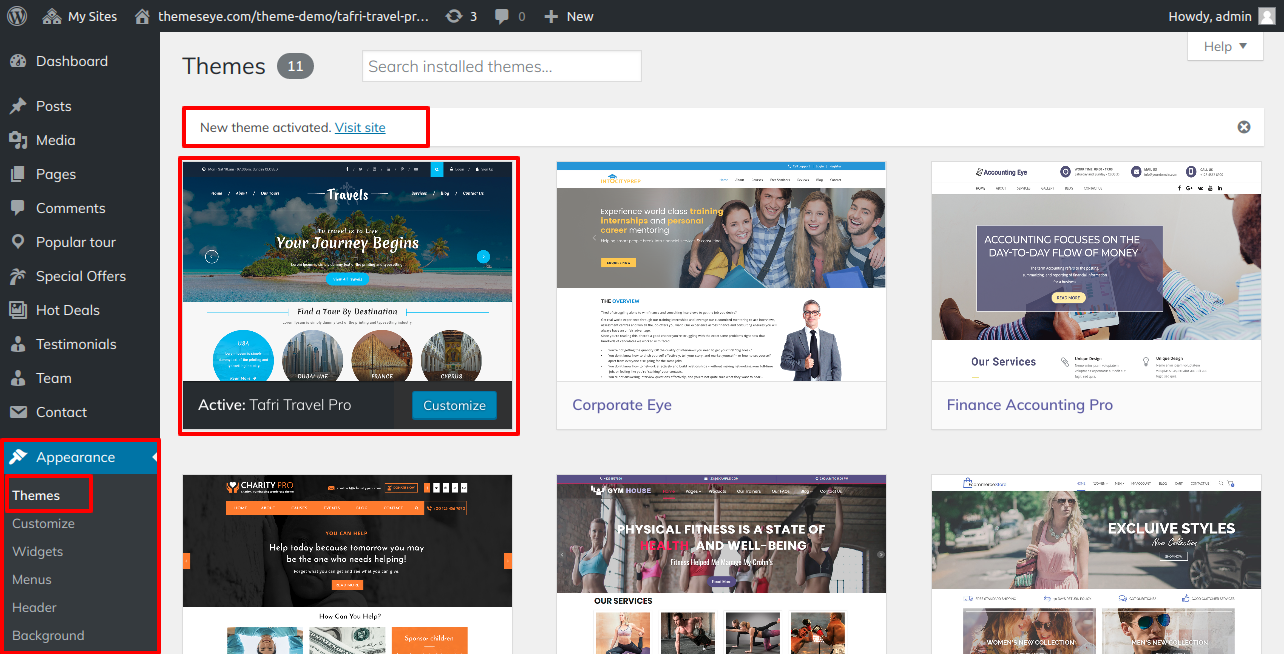1284x654 pixels.
Task: Click the Dashboard gauge icon
Action: coord(18,61)
